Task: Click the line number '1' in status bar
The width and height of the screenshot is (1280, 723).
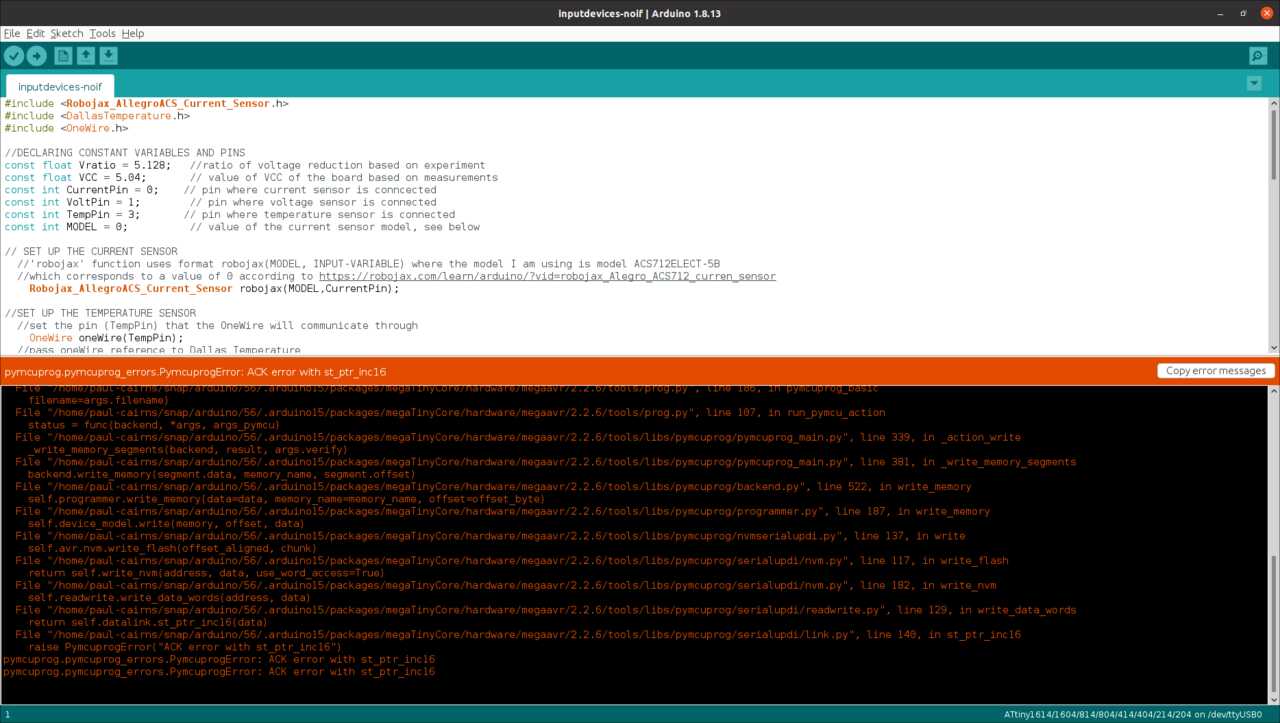Action: 6,714
